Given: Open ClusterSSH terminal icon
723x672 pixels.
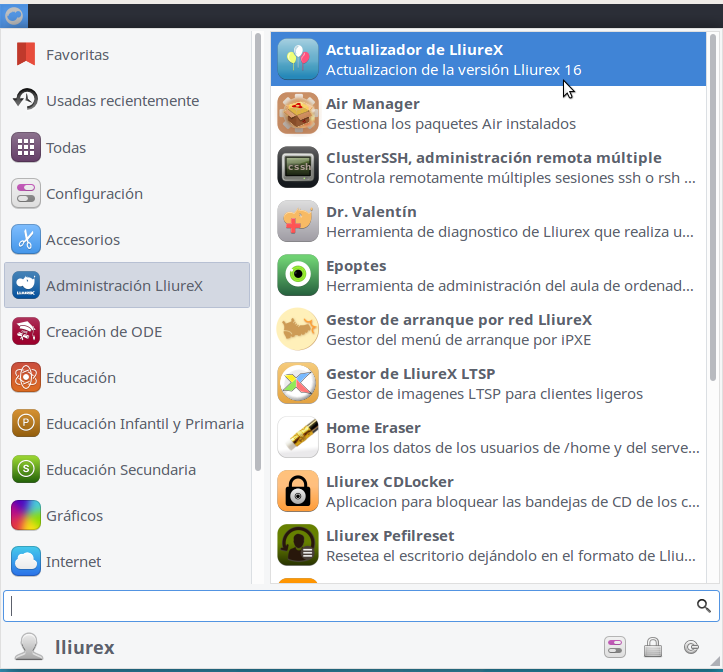Looking at the screenshot, I should coord(297,167).
